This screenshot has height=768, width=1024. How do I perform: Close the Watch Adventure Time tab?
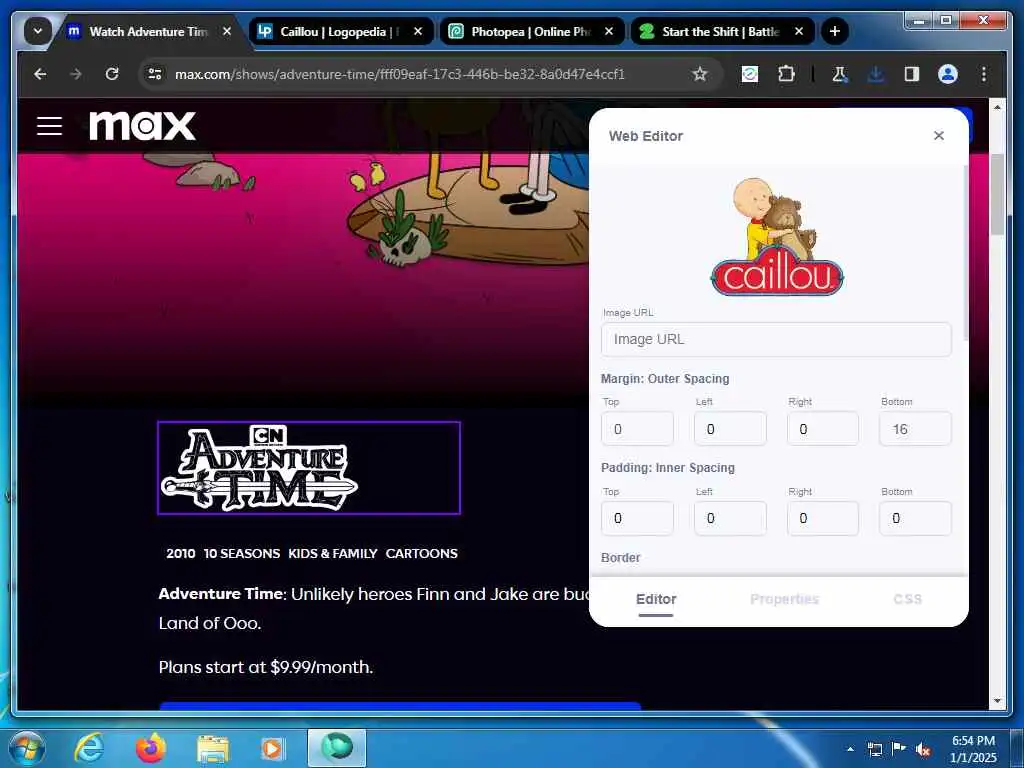[227, 31]
